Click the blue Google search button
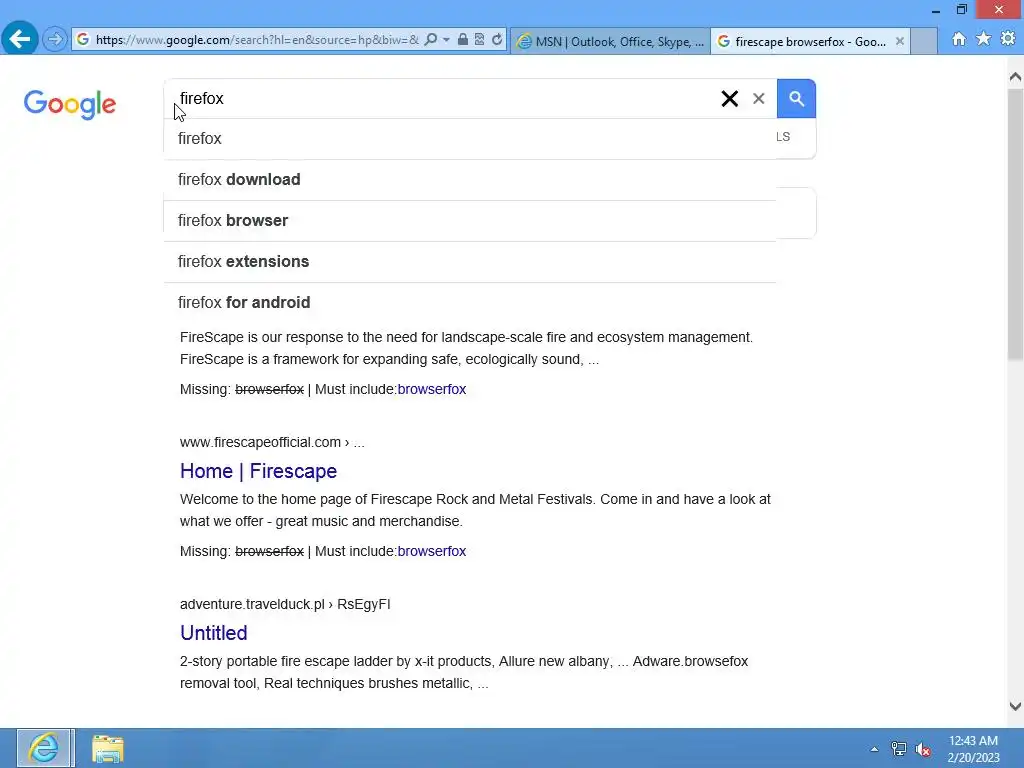Screen dimensions: 1024x768 796,99
